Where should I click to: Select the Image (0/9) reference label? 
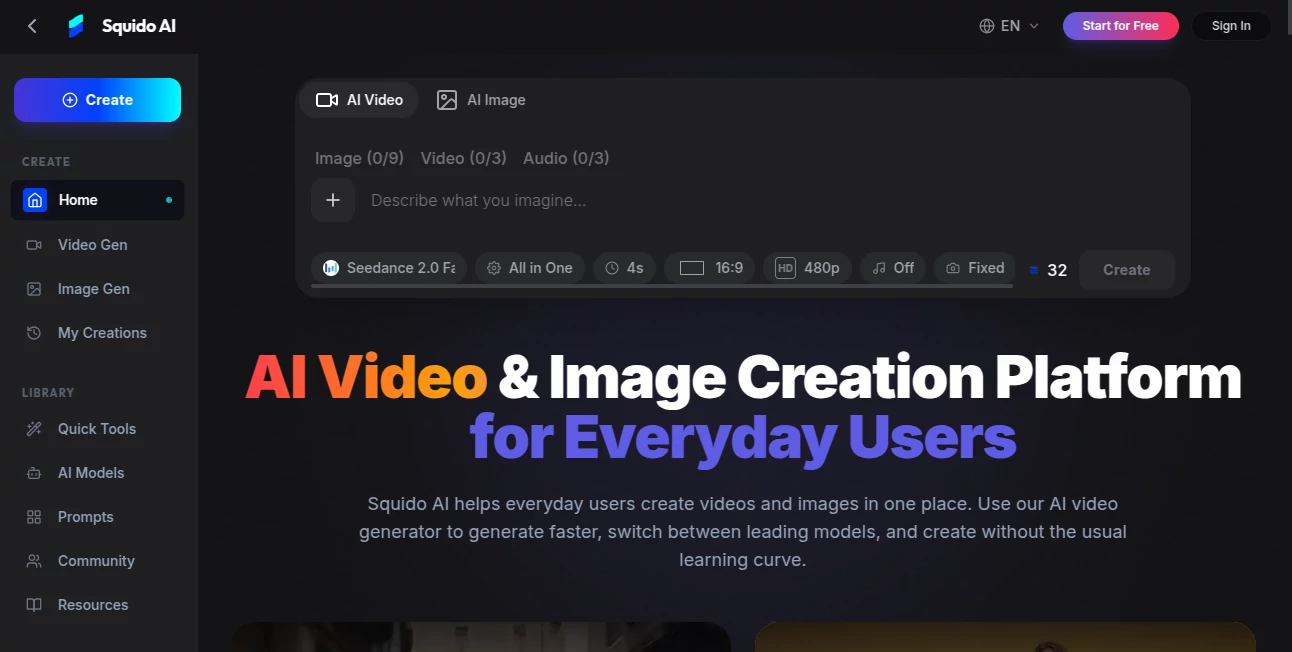click(x=359, y=158)
